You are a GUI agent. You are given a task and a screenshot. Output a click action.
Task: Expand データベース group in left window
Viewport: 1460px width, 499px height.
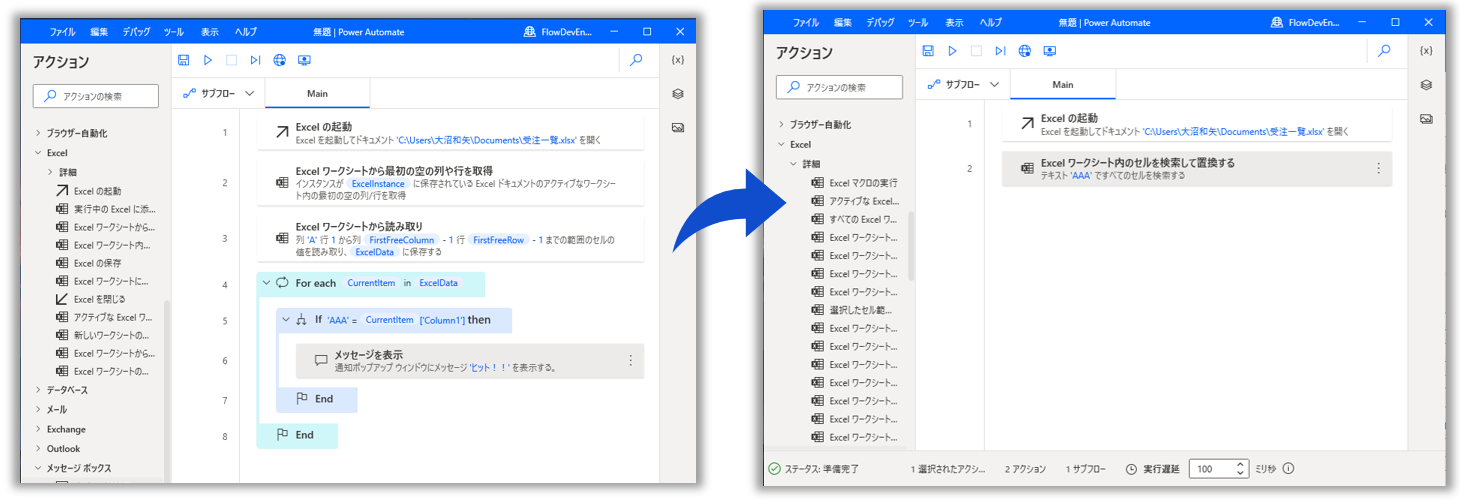pos(38,390)
